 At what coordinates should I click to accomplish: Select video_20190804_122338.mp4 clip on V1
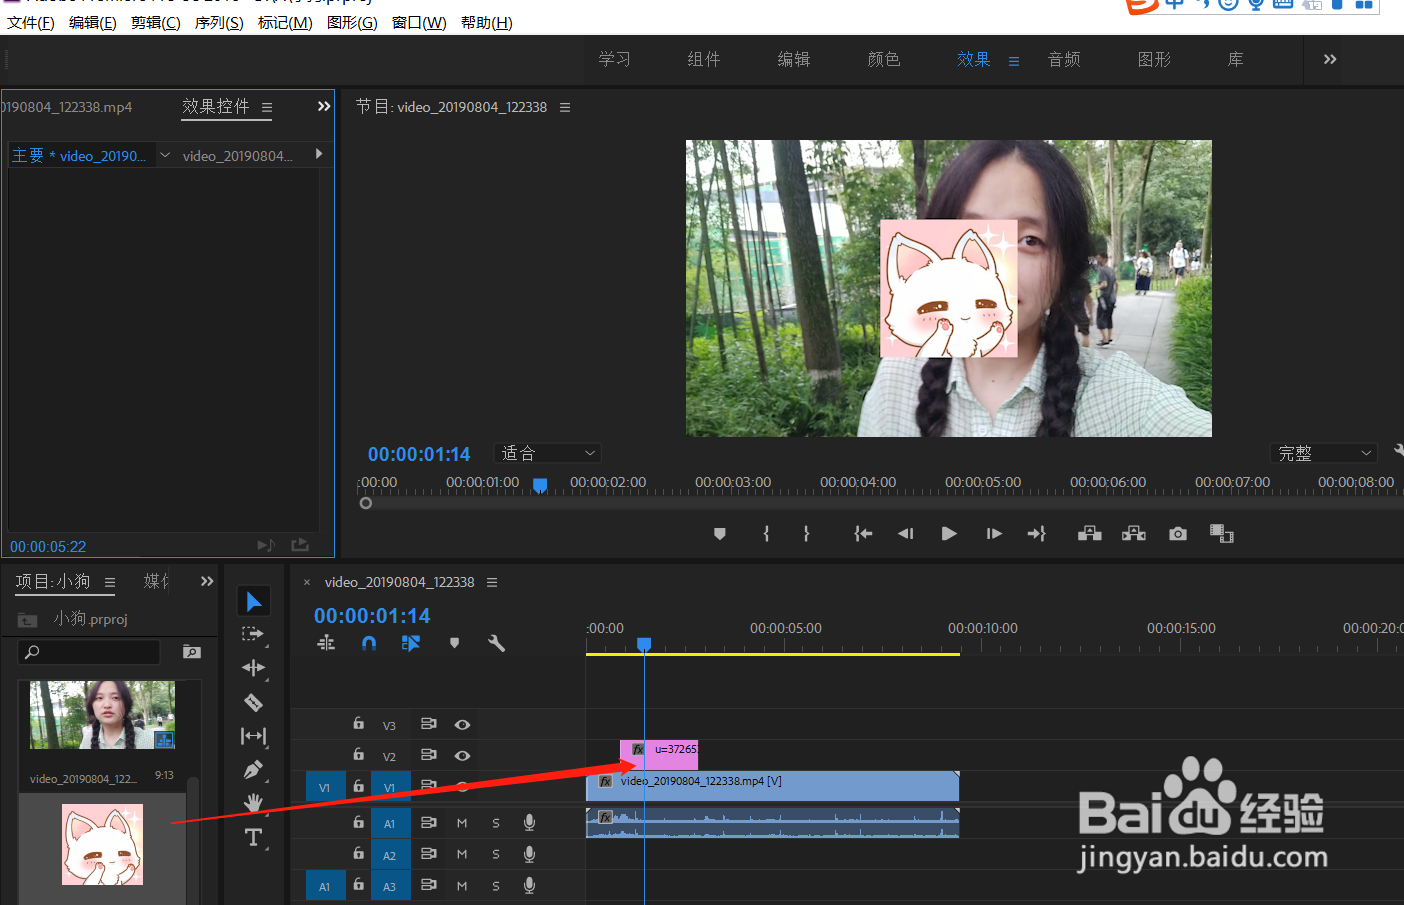coord(772,786)
